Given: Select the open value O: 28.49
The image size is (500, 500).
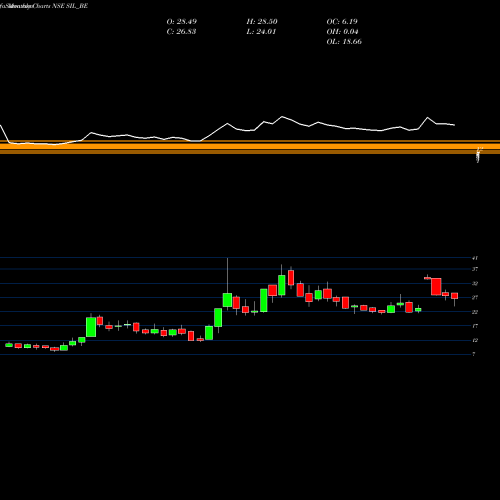Looking at the screenshot, I should 182,22.
